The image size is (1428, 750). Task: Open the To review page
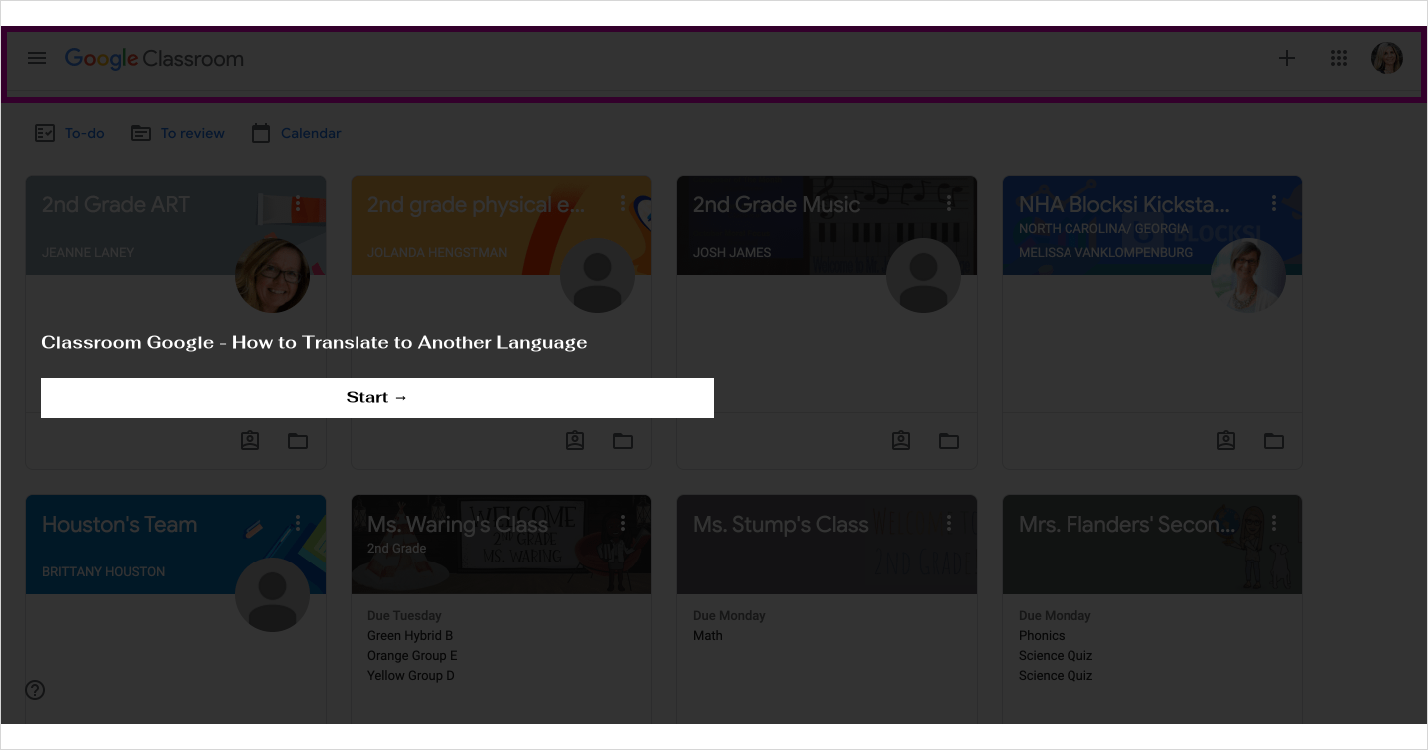click(178, 133)
